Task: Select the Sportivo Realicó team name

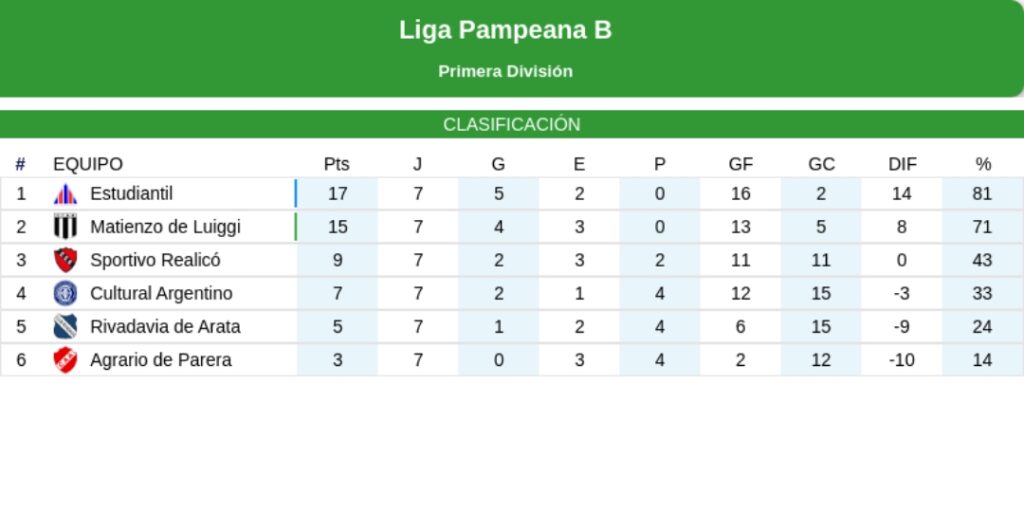Action: point(155,260)
